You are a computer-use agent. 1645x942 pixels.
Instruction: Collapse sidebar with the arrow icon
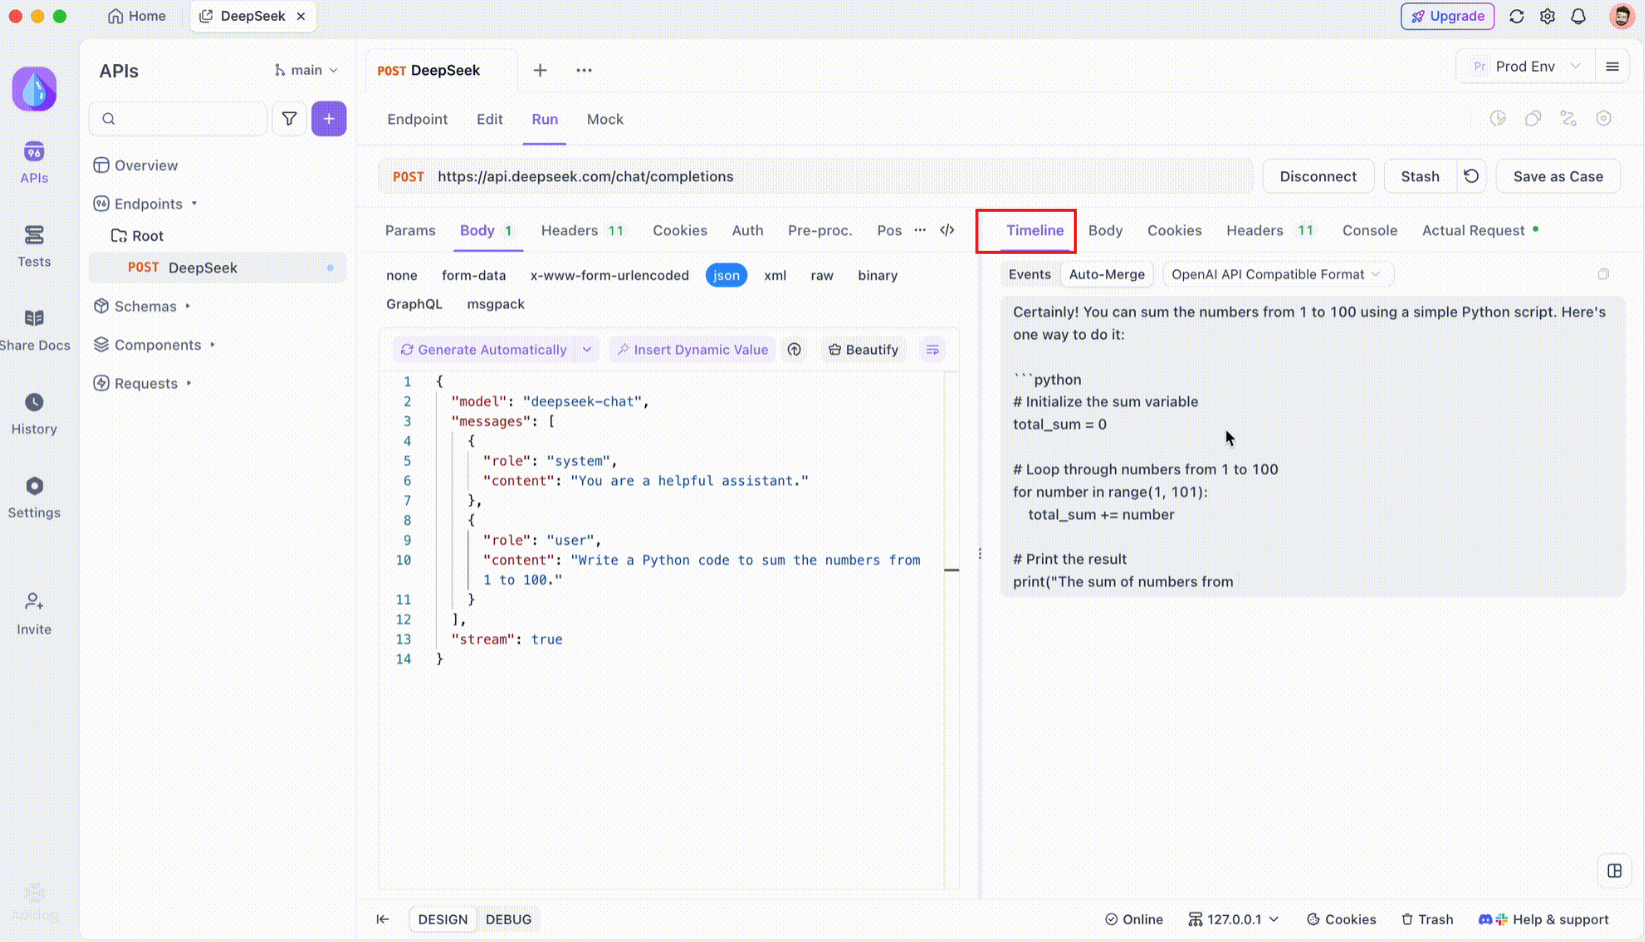click(383, 919)
